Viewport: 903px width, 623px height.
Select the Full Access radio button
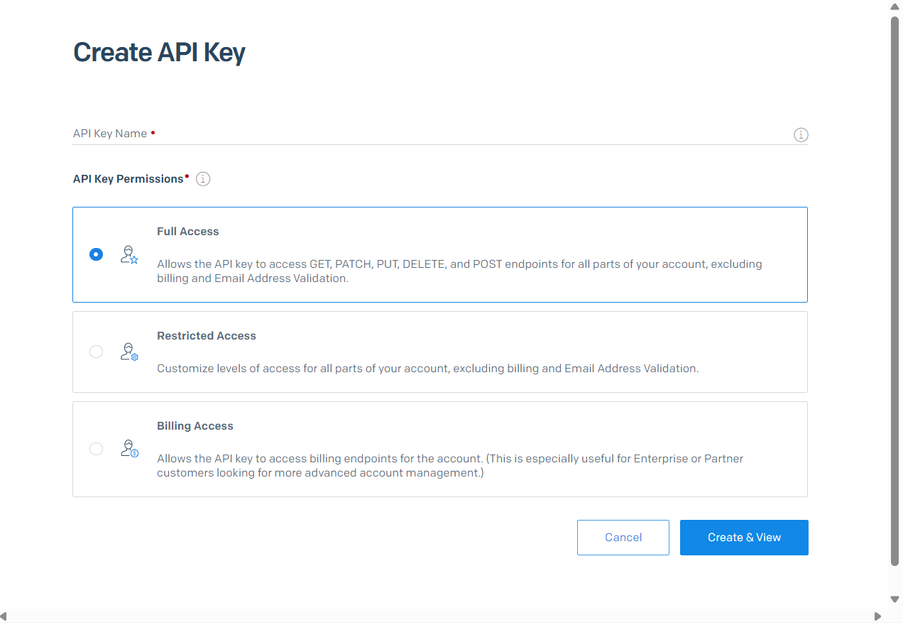point(96,254)
